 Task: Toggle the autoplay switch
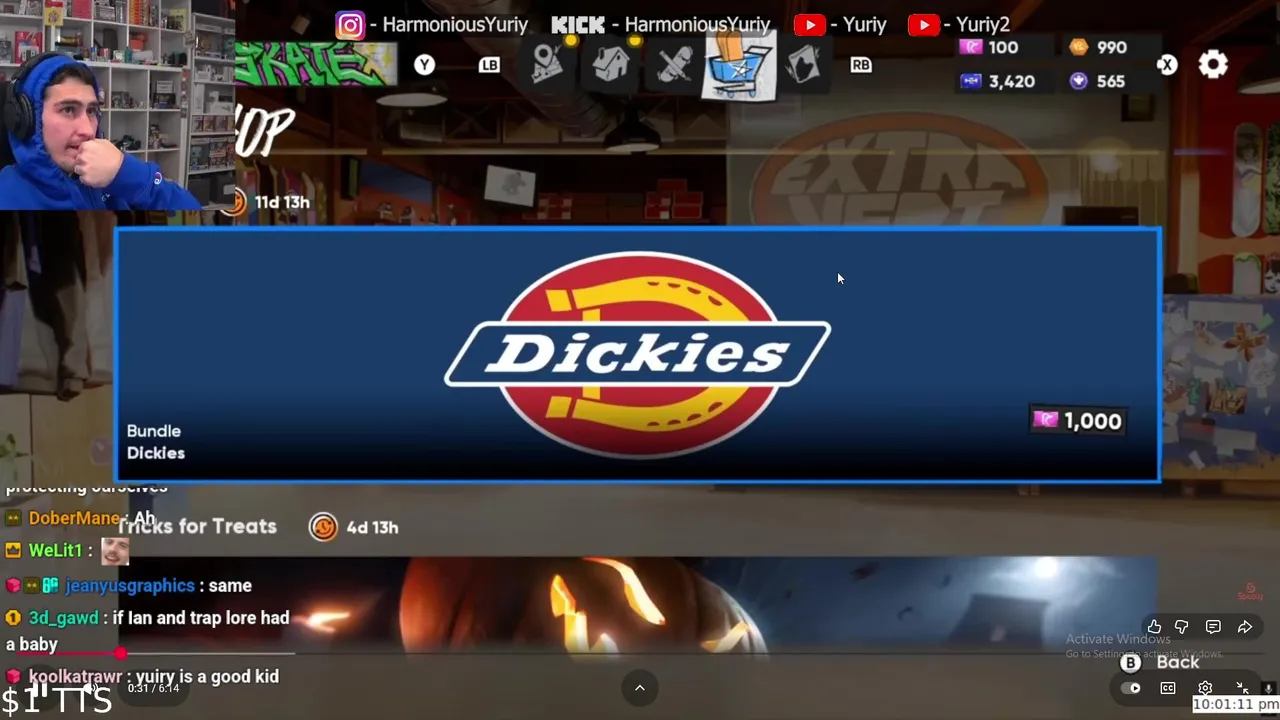pyautogui.click(x=1131, y=688)
